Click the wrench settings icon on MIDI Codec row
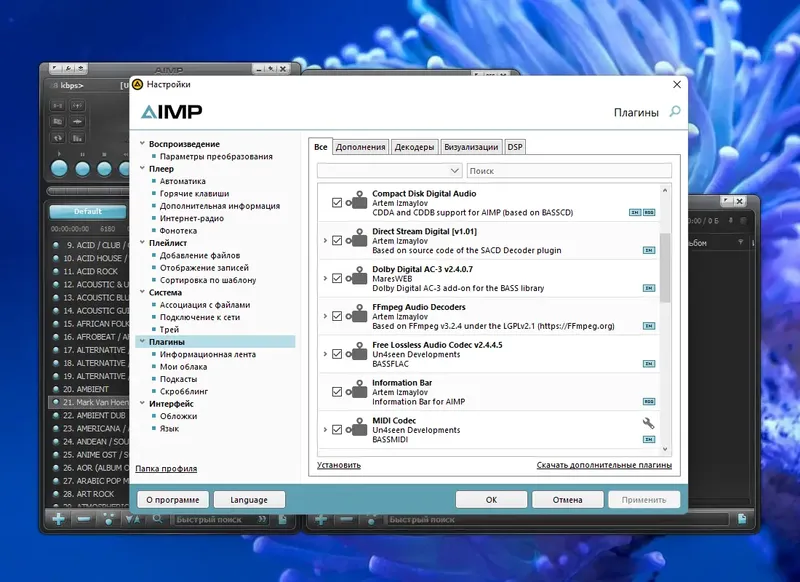 648,423
